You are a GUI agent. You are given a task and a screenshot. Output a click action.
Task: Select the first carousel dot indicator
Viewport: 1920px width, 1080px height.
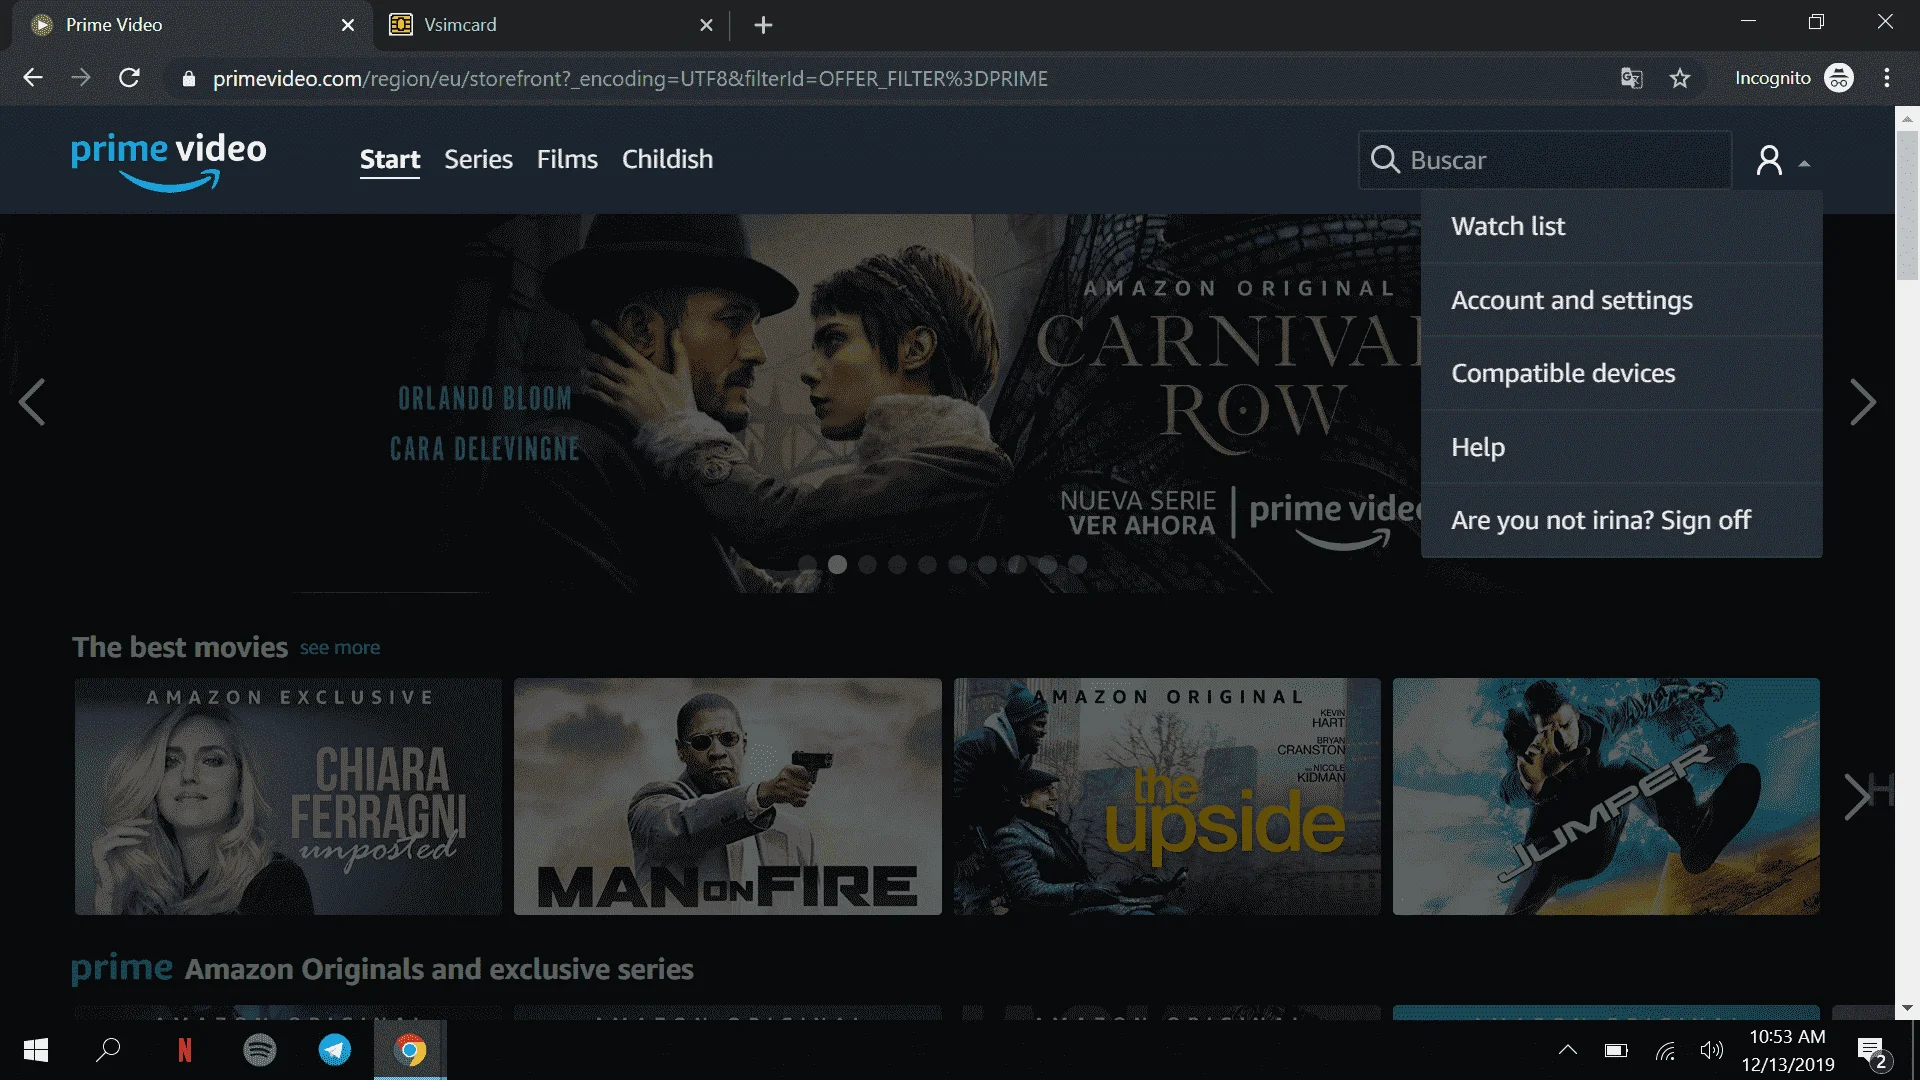[807, 565]
